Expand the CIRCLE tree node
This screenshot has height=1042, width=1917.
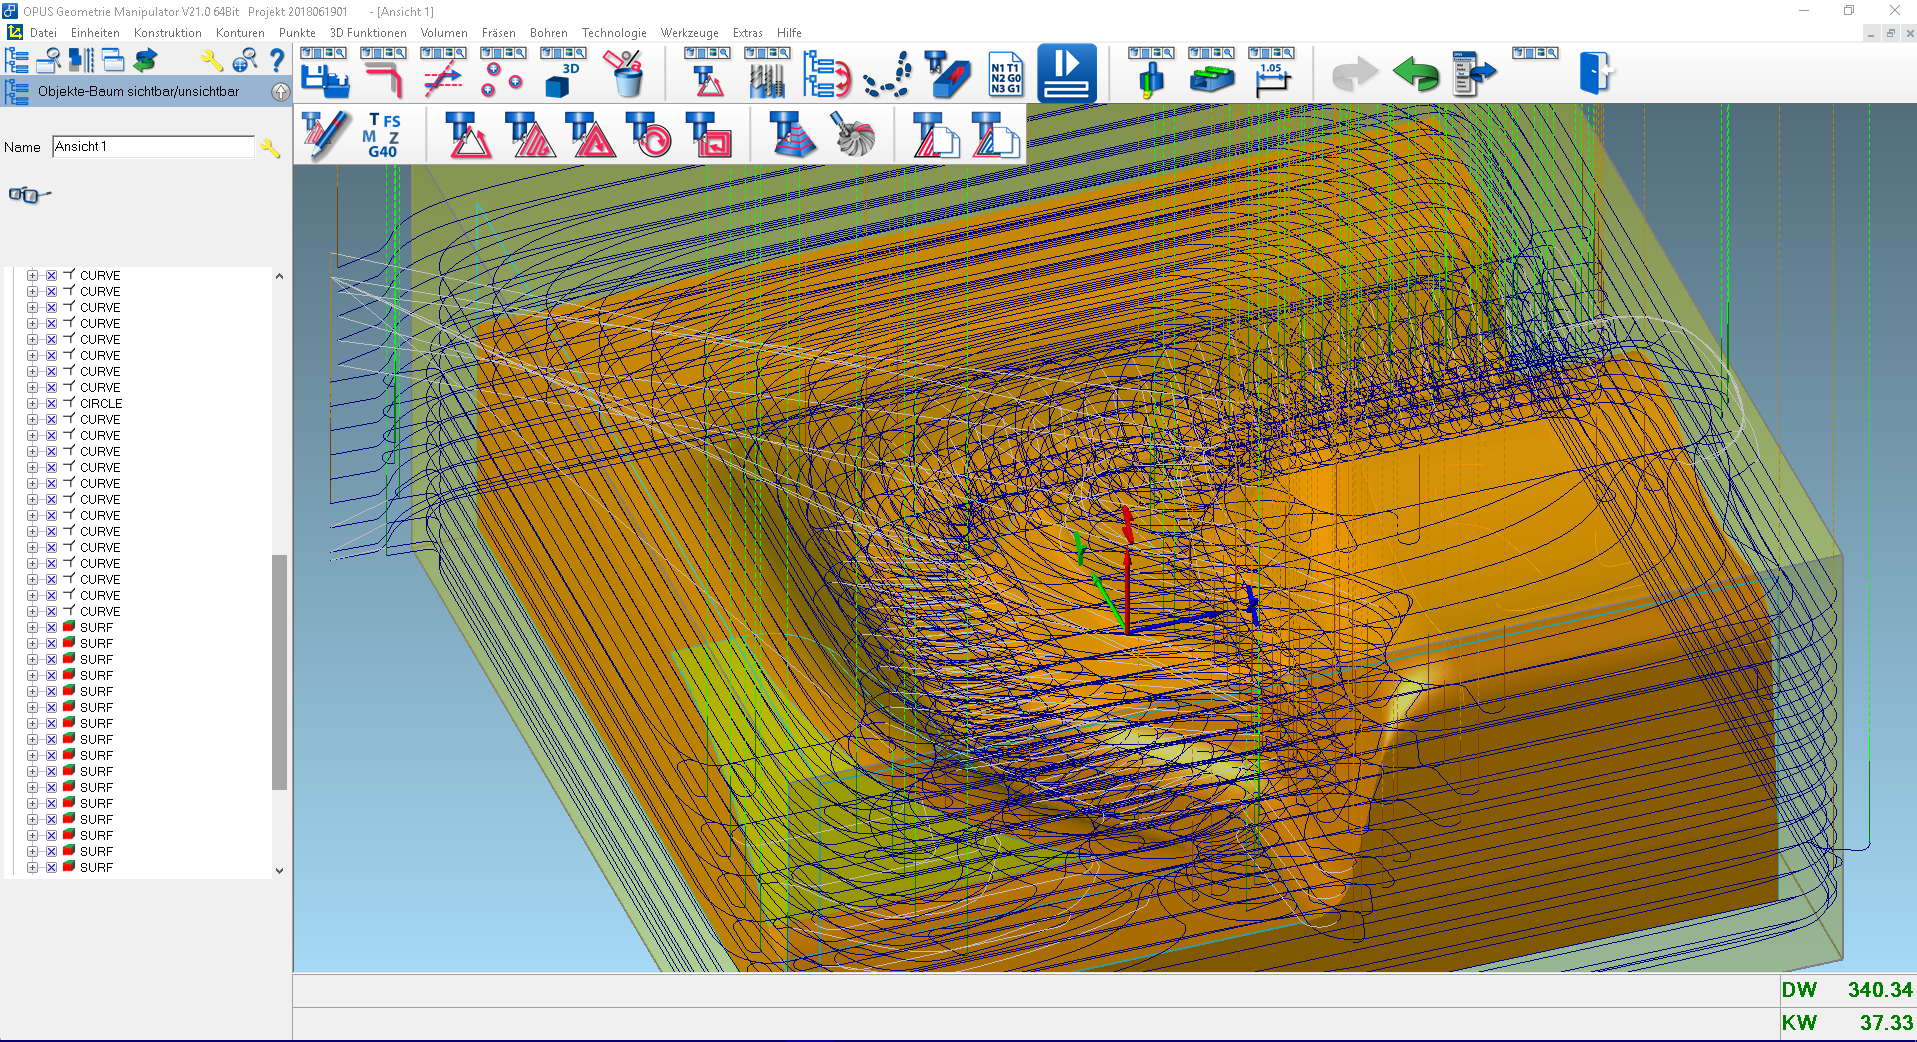32,404
